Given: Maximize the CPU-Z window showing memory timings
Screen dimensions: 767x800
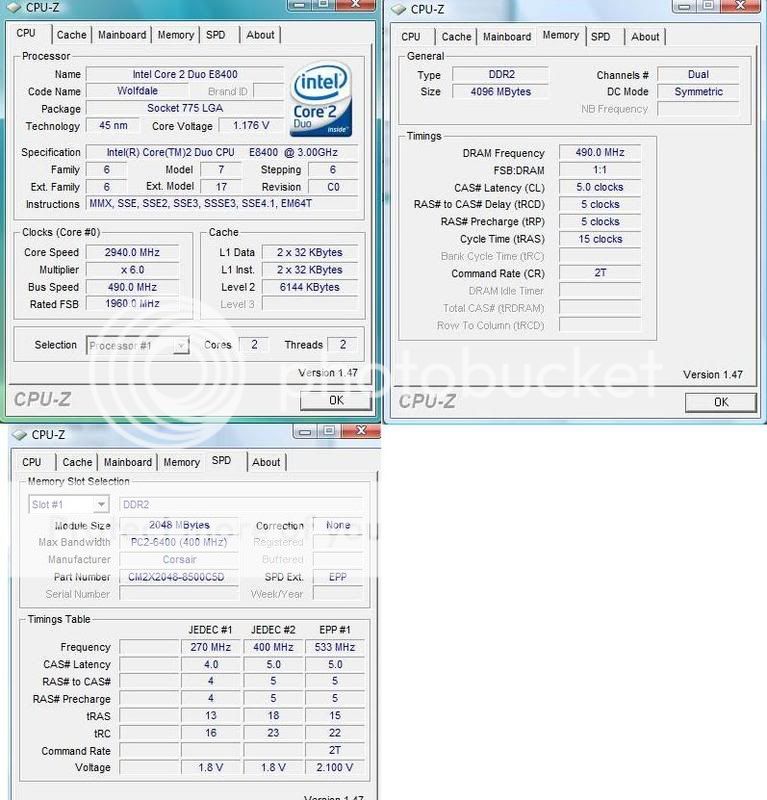Looking at the screenshot, I should click(x=708, y=5).
